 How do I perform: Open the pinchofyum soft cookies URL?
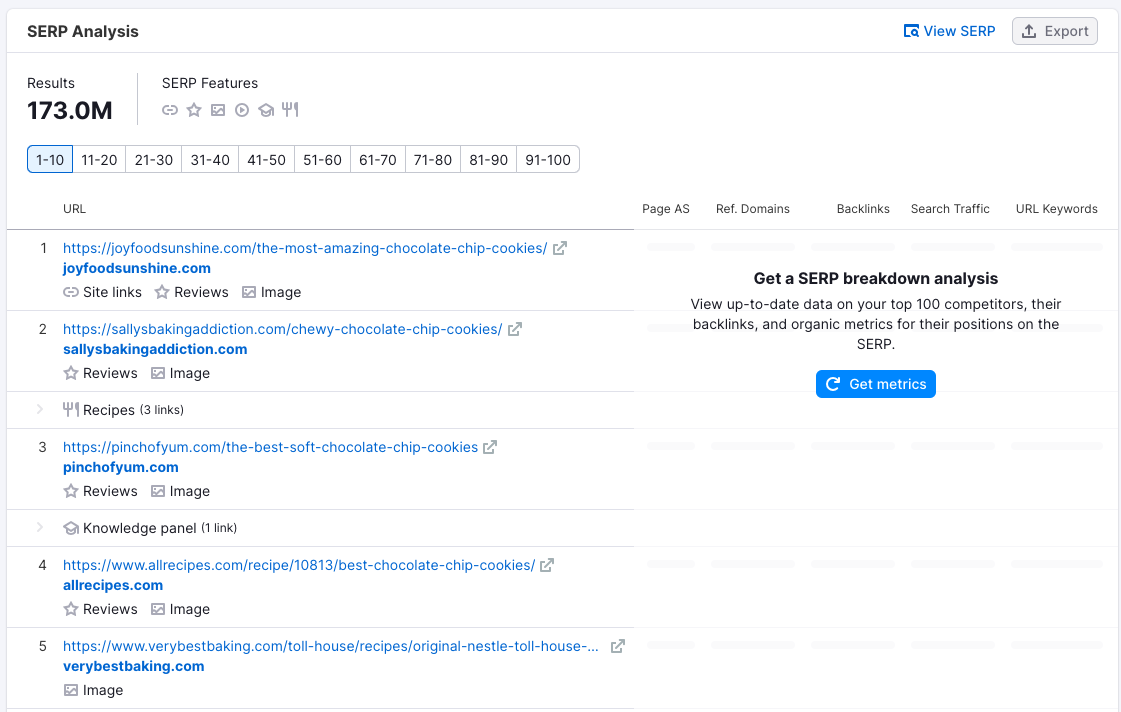point(270,447)
